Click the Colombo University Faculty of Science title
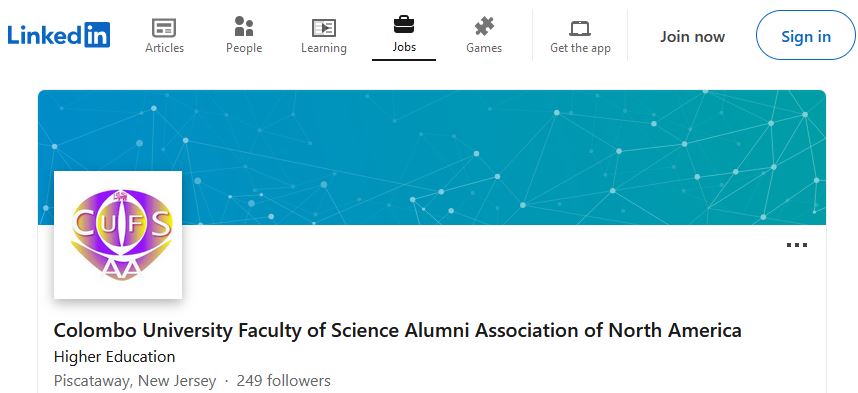Viewport: 858px width, 393px height. (x=398, y=331)
